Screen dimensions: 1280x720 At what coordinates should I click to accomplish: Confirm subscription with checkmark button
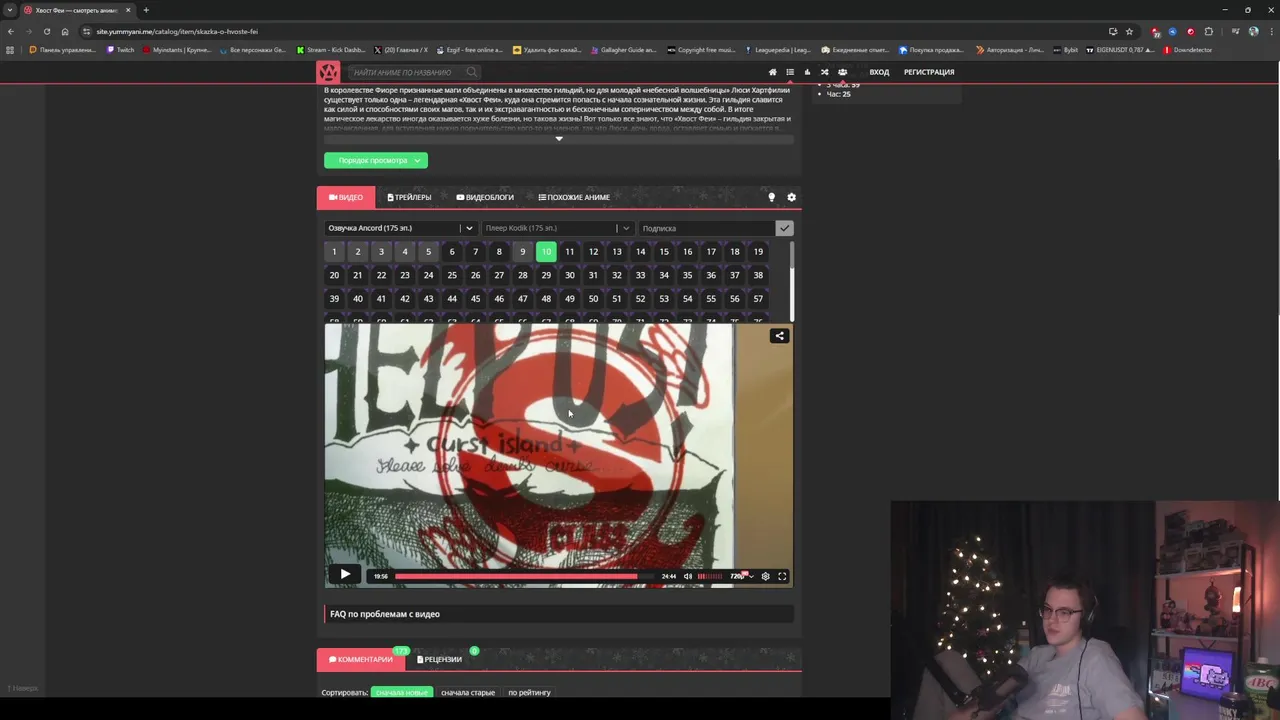tap(784, 228)
